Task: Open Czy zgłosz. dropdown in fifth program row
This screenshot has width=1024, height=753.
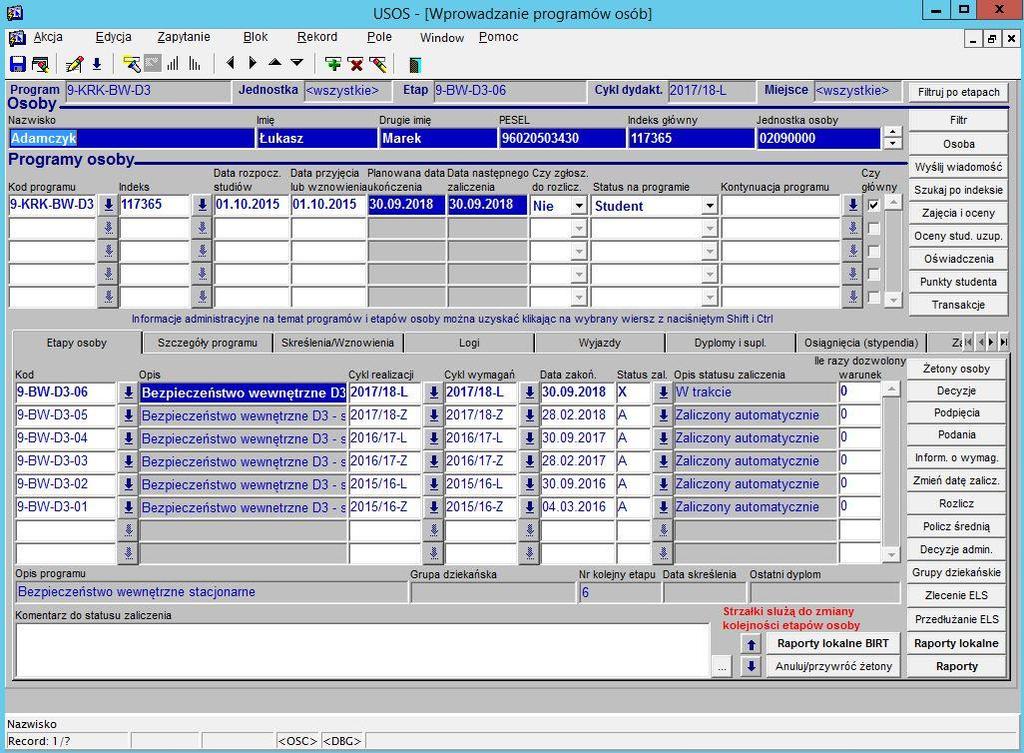Action: coord(578,297)
